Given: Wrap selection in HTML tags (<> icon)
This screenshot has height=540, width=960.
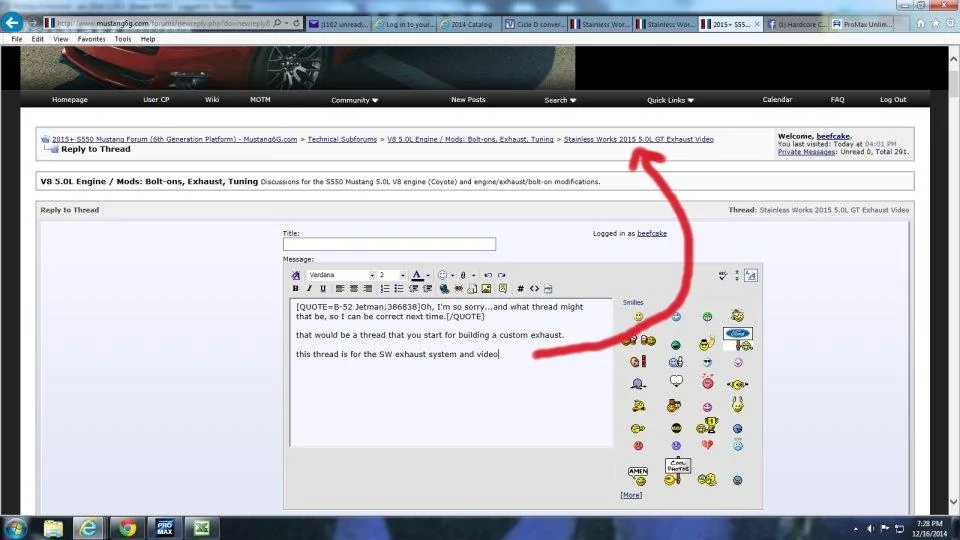Looking at the screenshot, I should pos(534,288).
